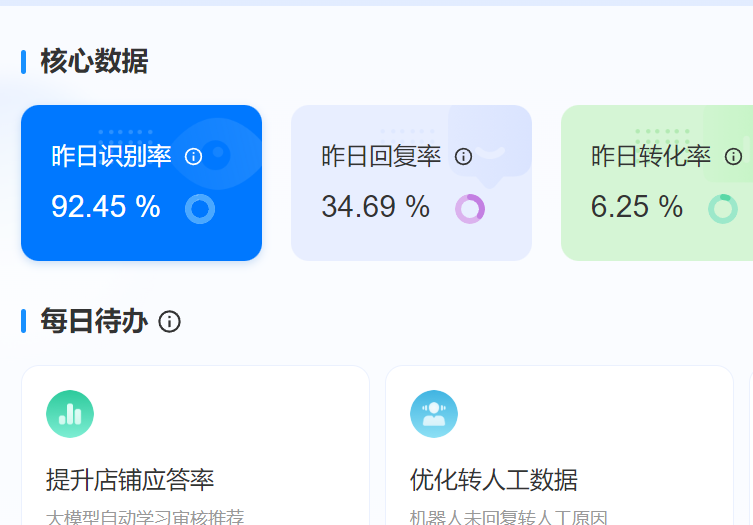Click the 大模型自动学习审核推荐 description
This screenshot has height=525, width=753.
click(145, 517)
